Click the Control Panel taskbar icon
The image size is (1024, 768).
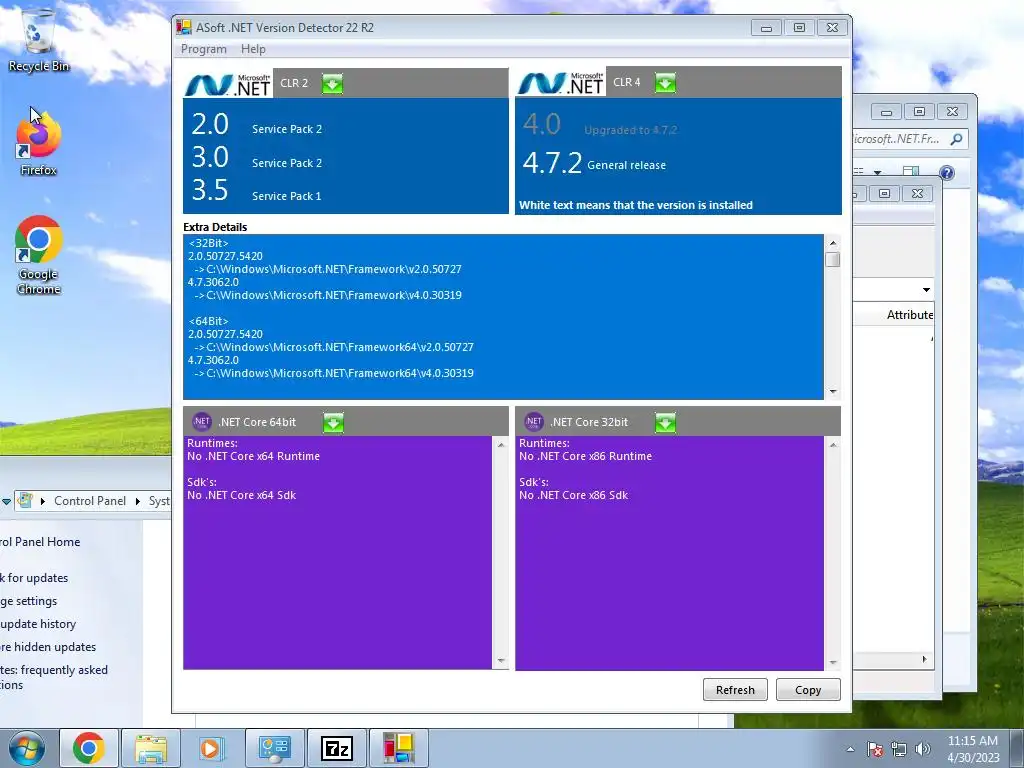(x=274, y=748)
